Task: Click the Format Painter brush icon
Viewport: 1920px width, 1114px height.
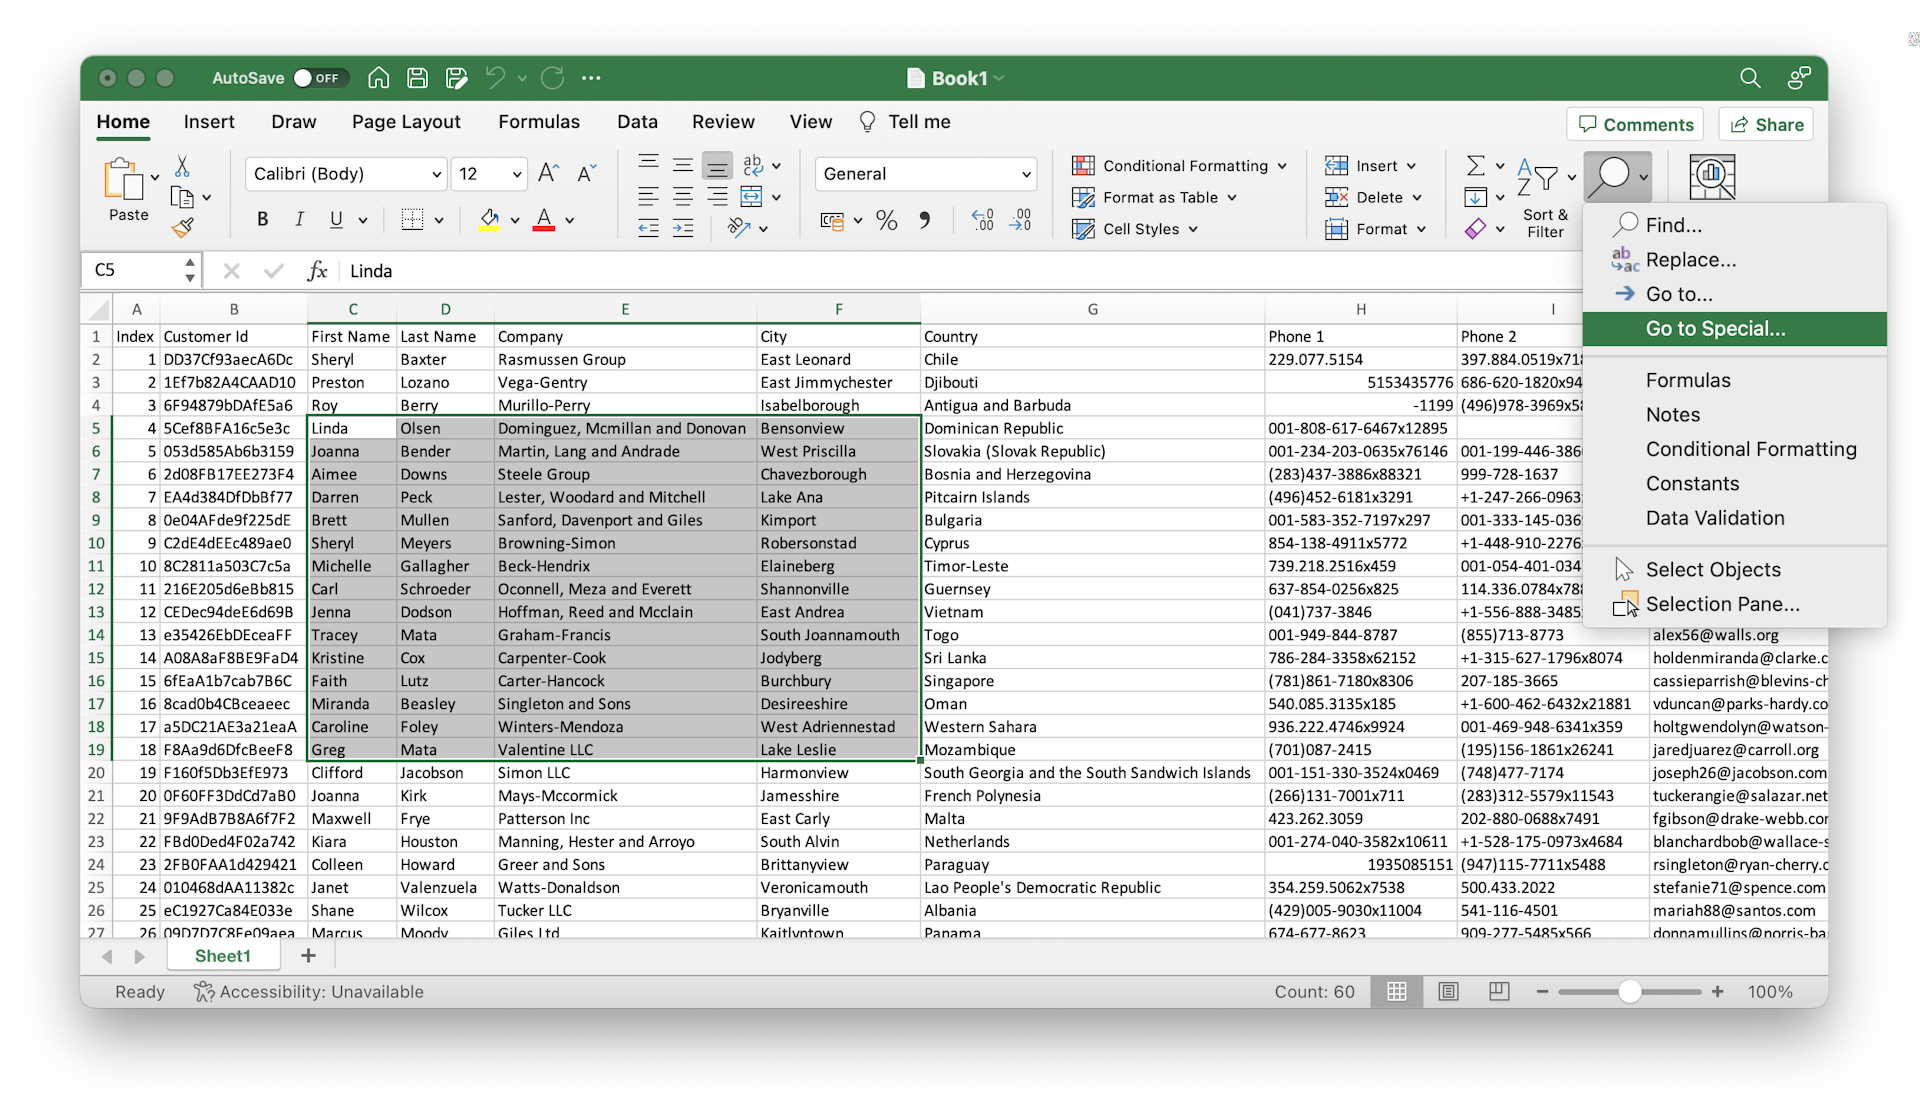Action: (x=182, y=229)
